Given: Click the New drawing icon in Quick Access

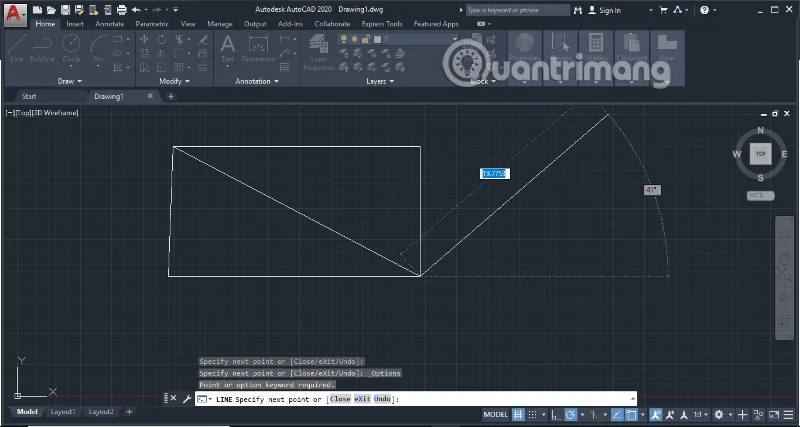Looking at the screenshot, I should pyautogui.click(x=38, y=10).
